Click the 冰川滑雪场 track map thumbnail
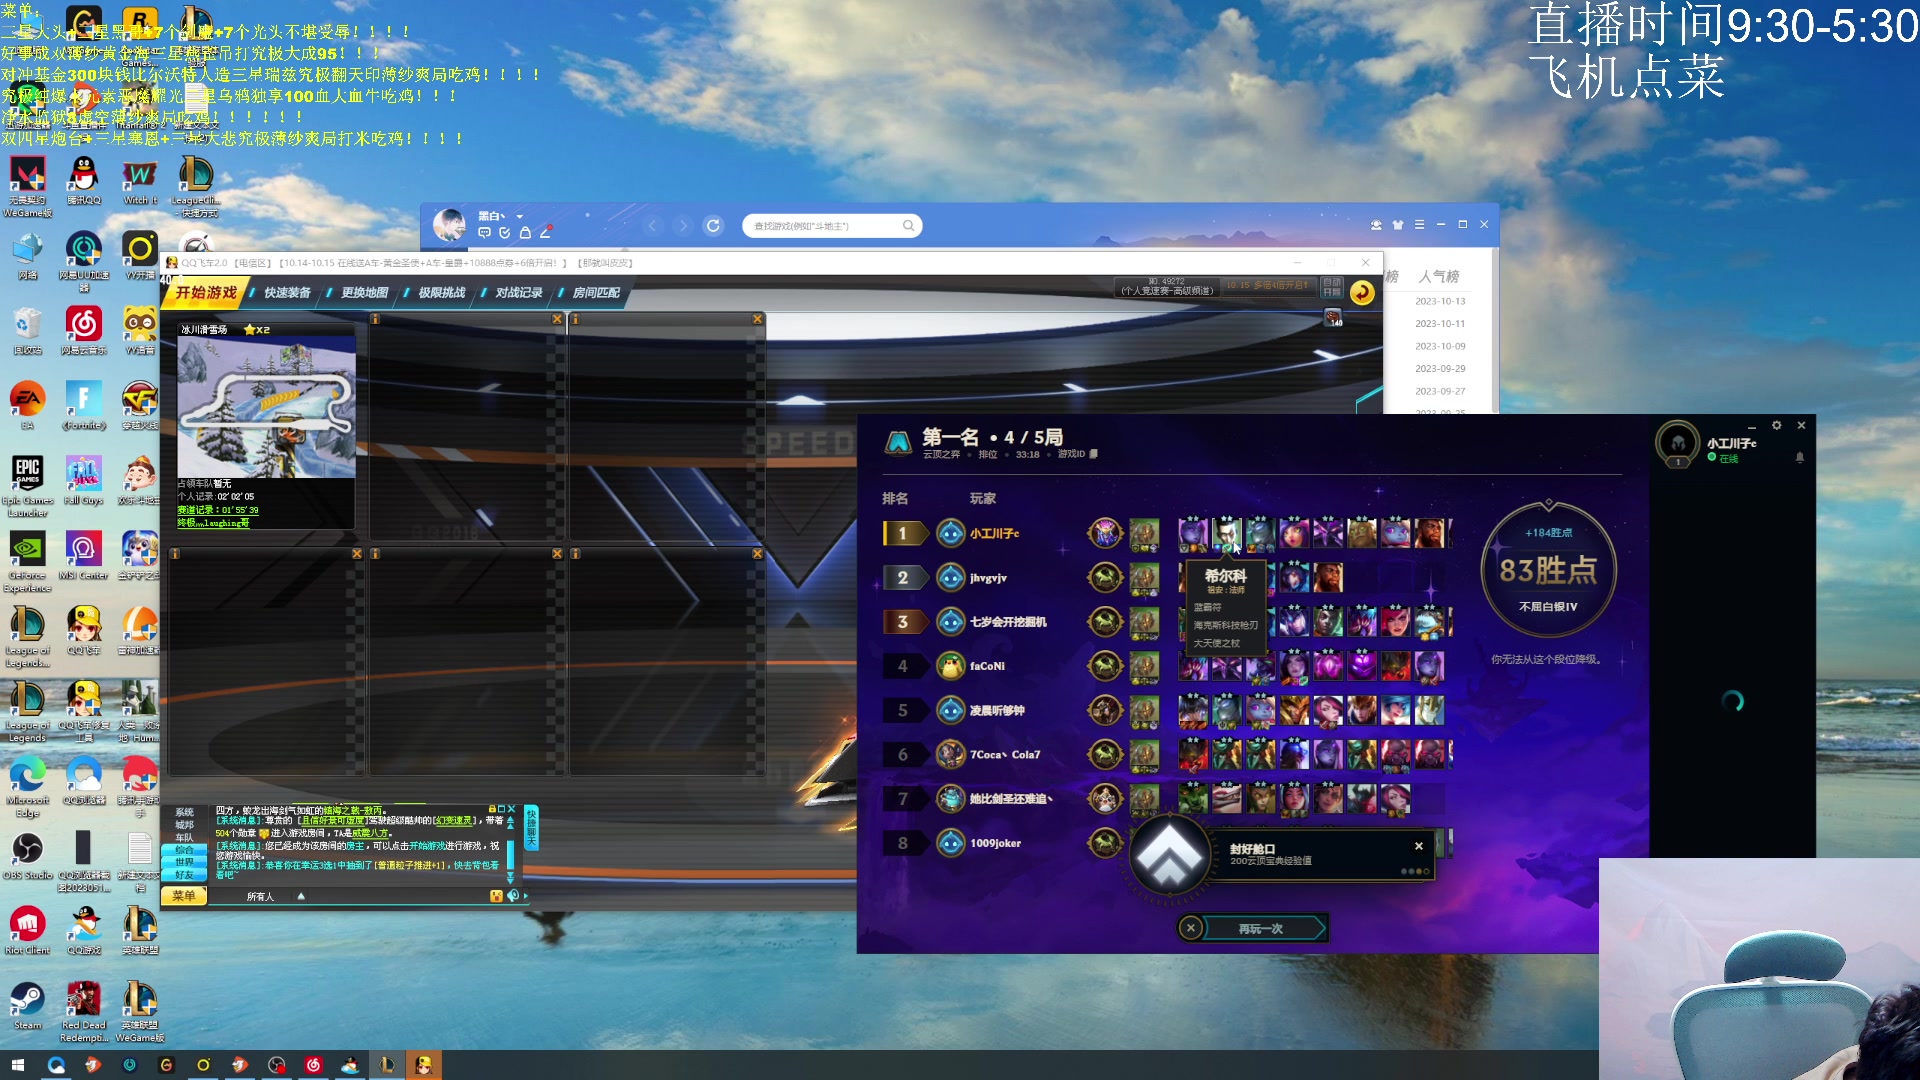 (x=266, y=406)
